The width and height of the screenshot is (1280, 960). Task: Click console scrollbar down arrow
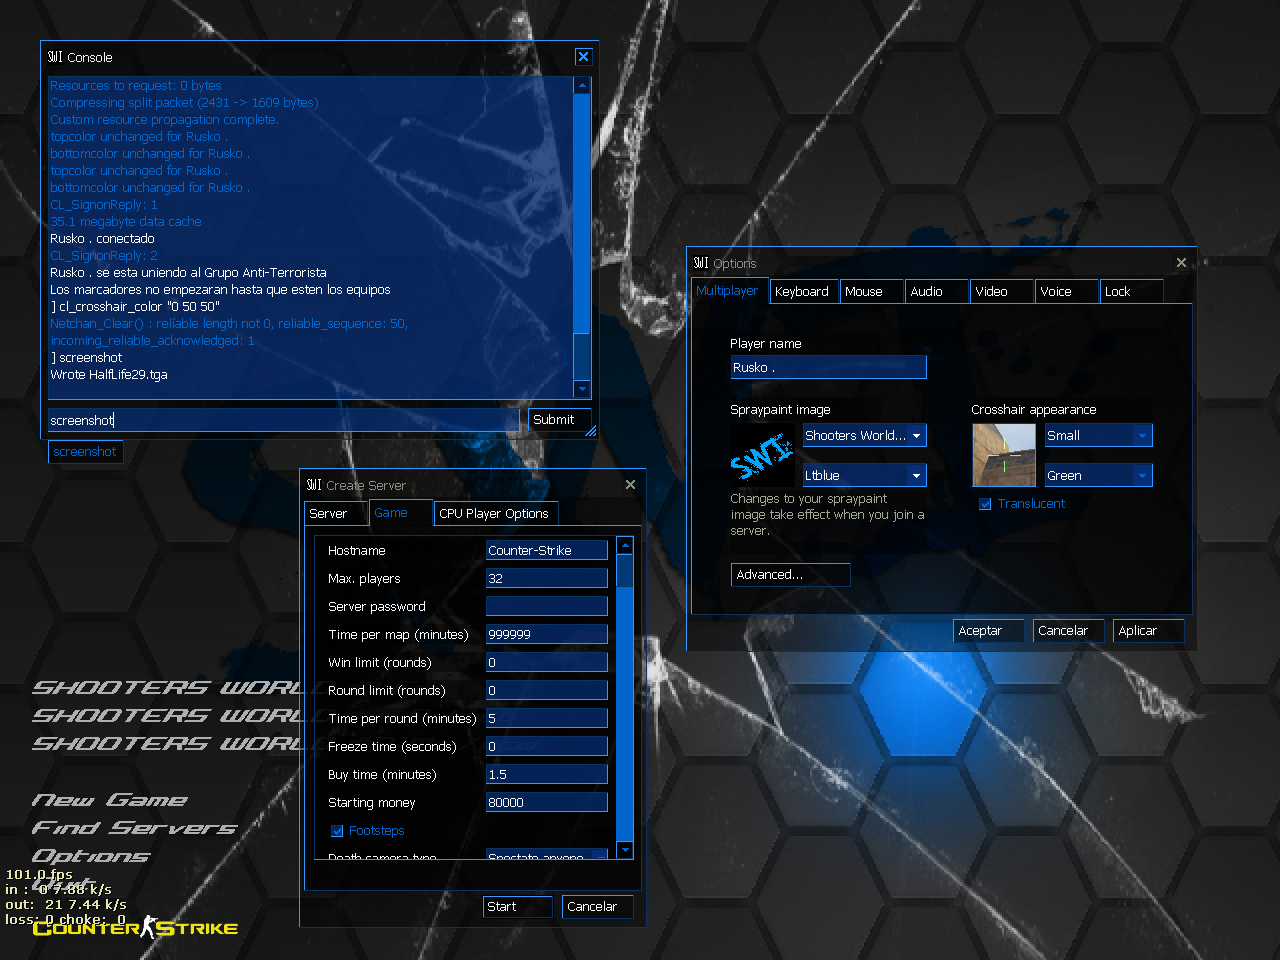[582, 389]
